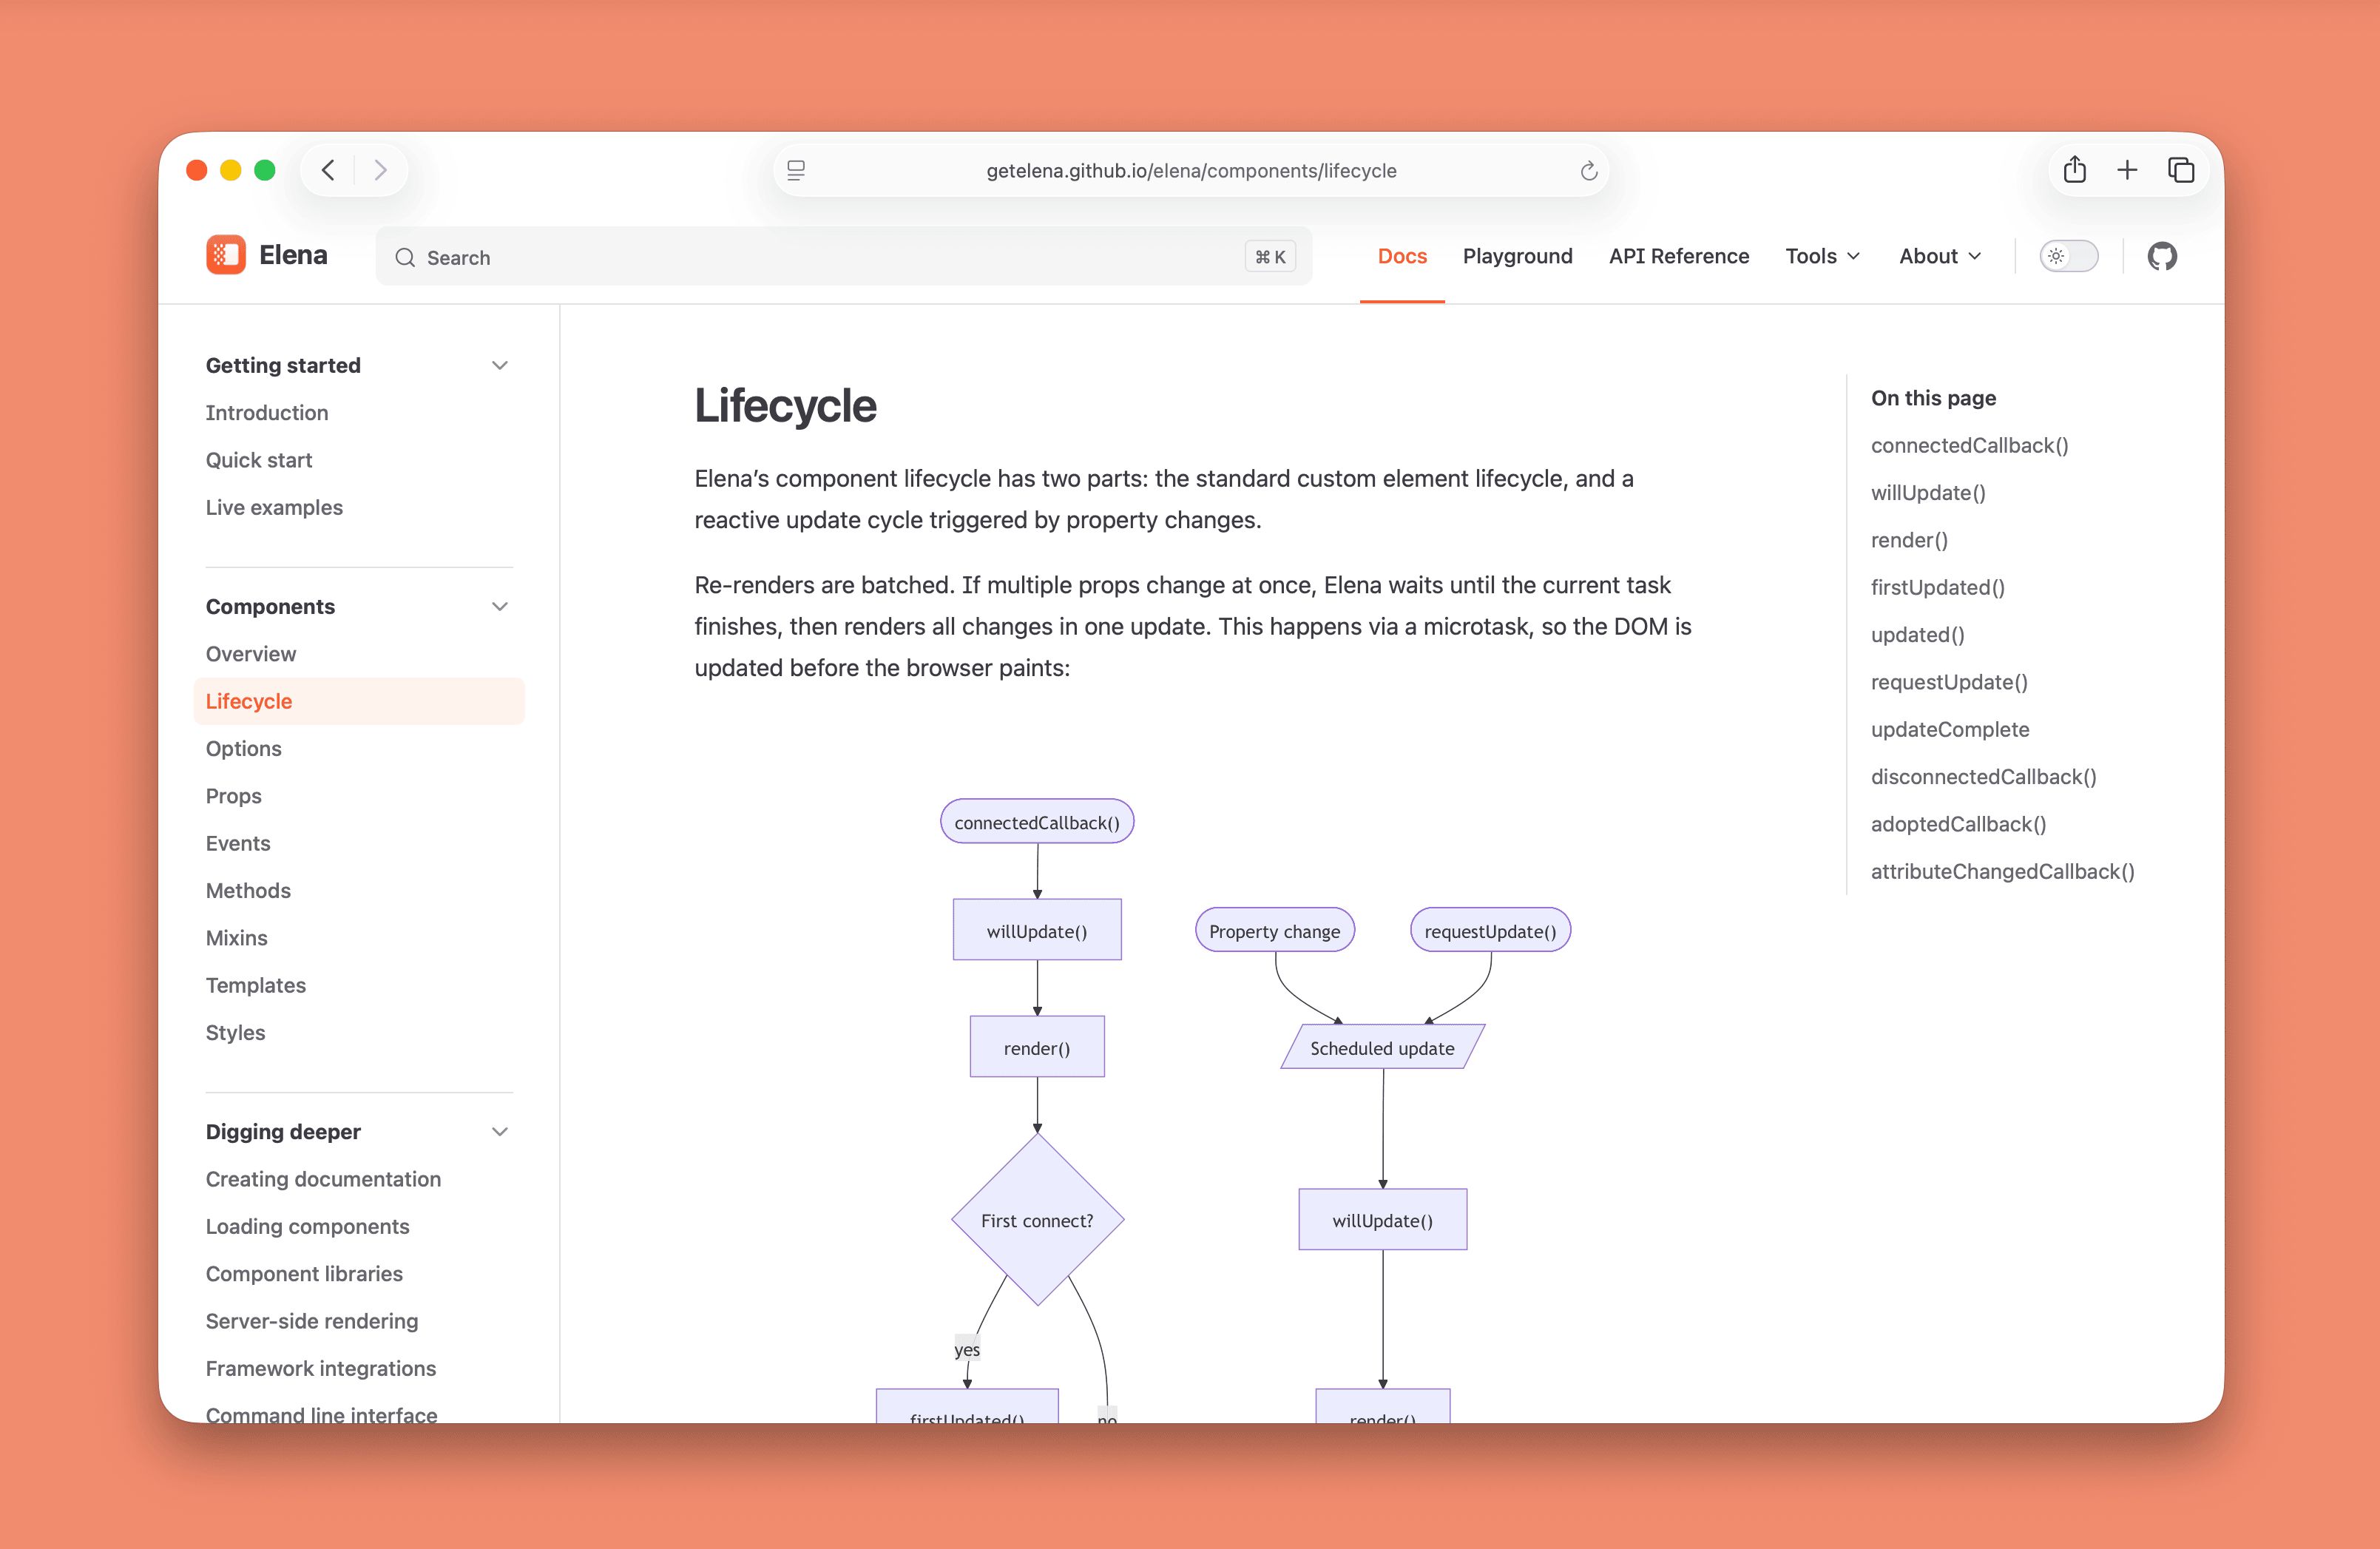Open the Quick start page
The height and width of the screenshot is (1549, 2380).
pos(259,459)
